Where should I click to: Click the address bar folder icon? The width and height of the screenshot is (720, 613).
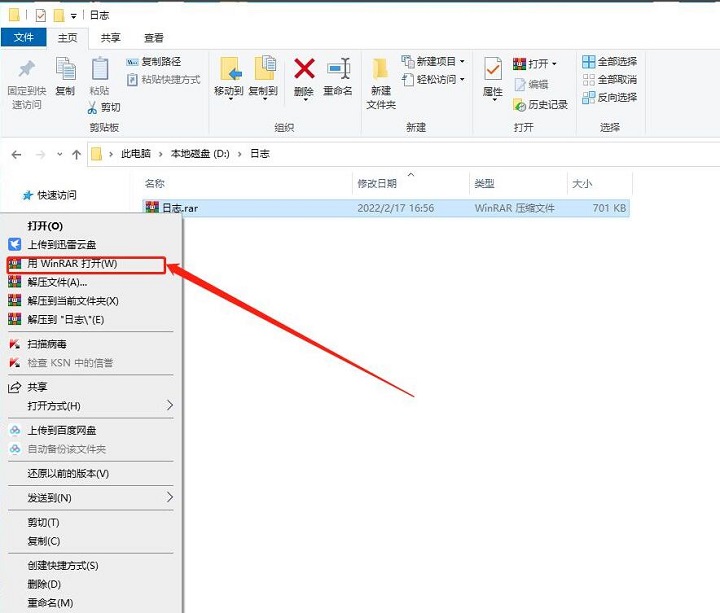click(96, 154)
